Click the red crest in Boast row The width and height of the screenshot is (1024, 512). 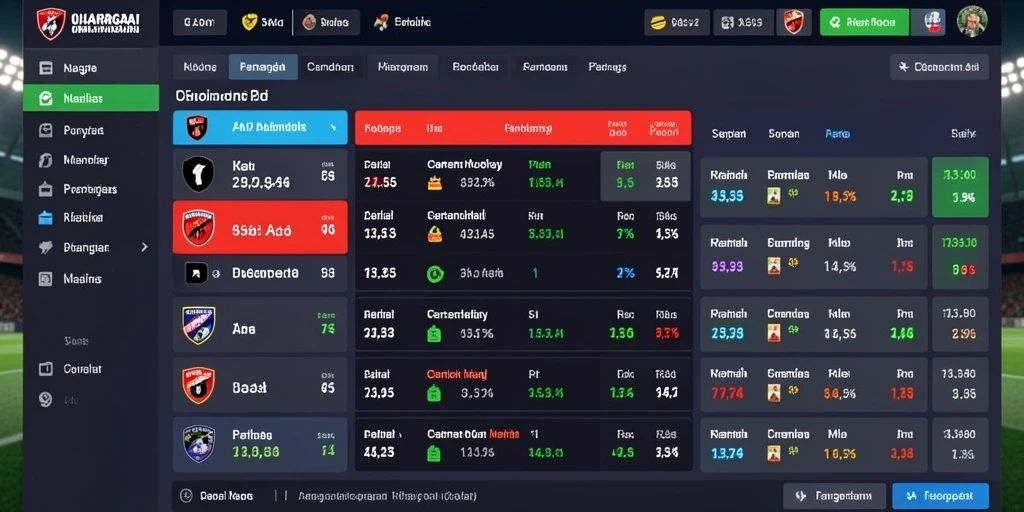click(199, 385)
